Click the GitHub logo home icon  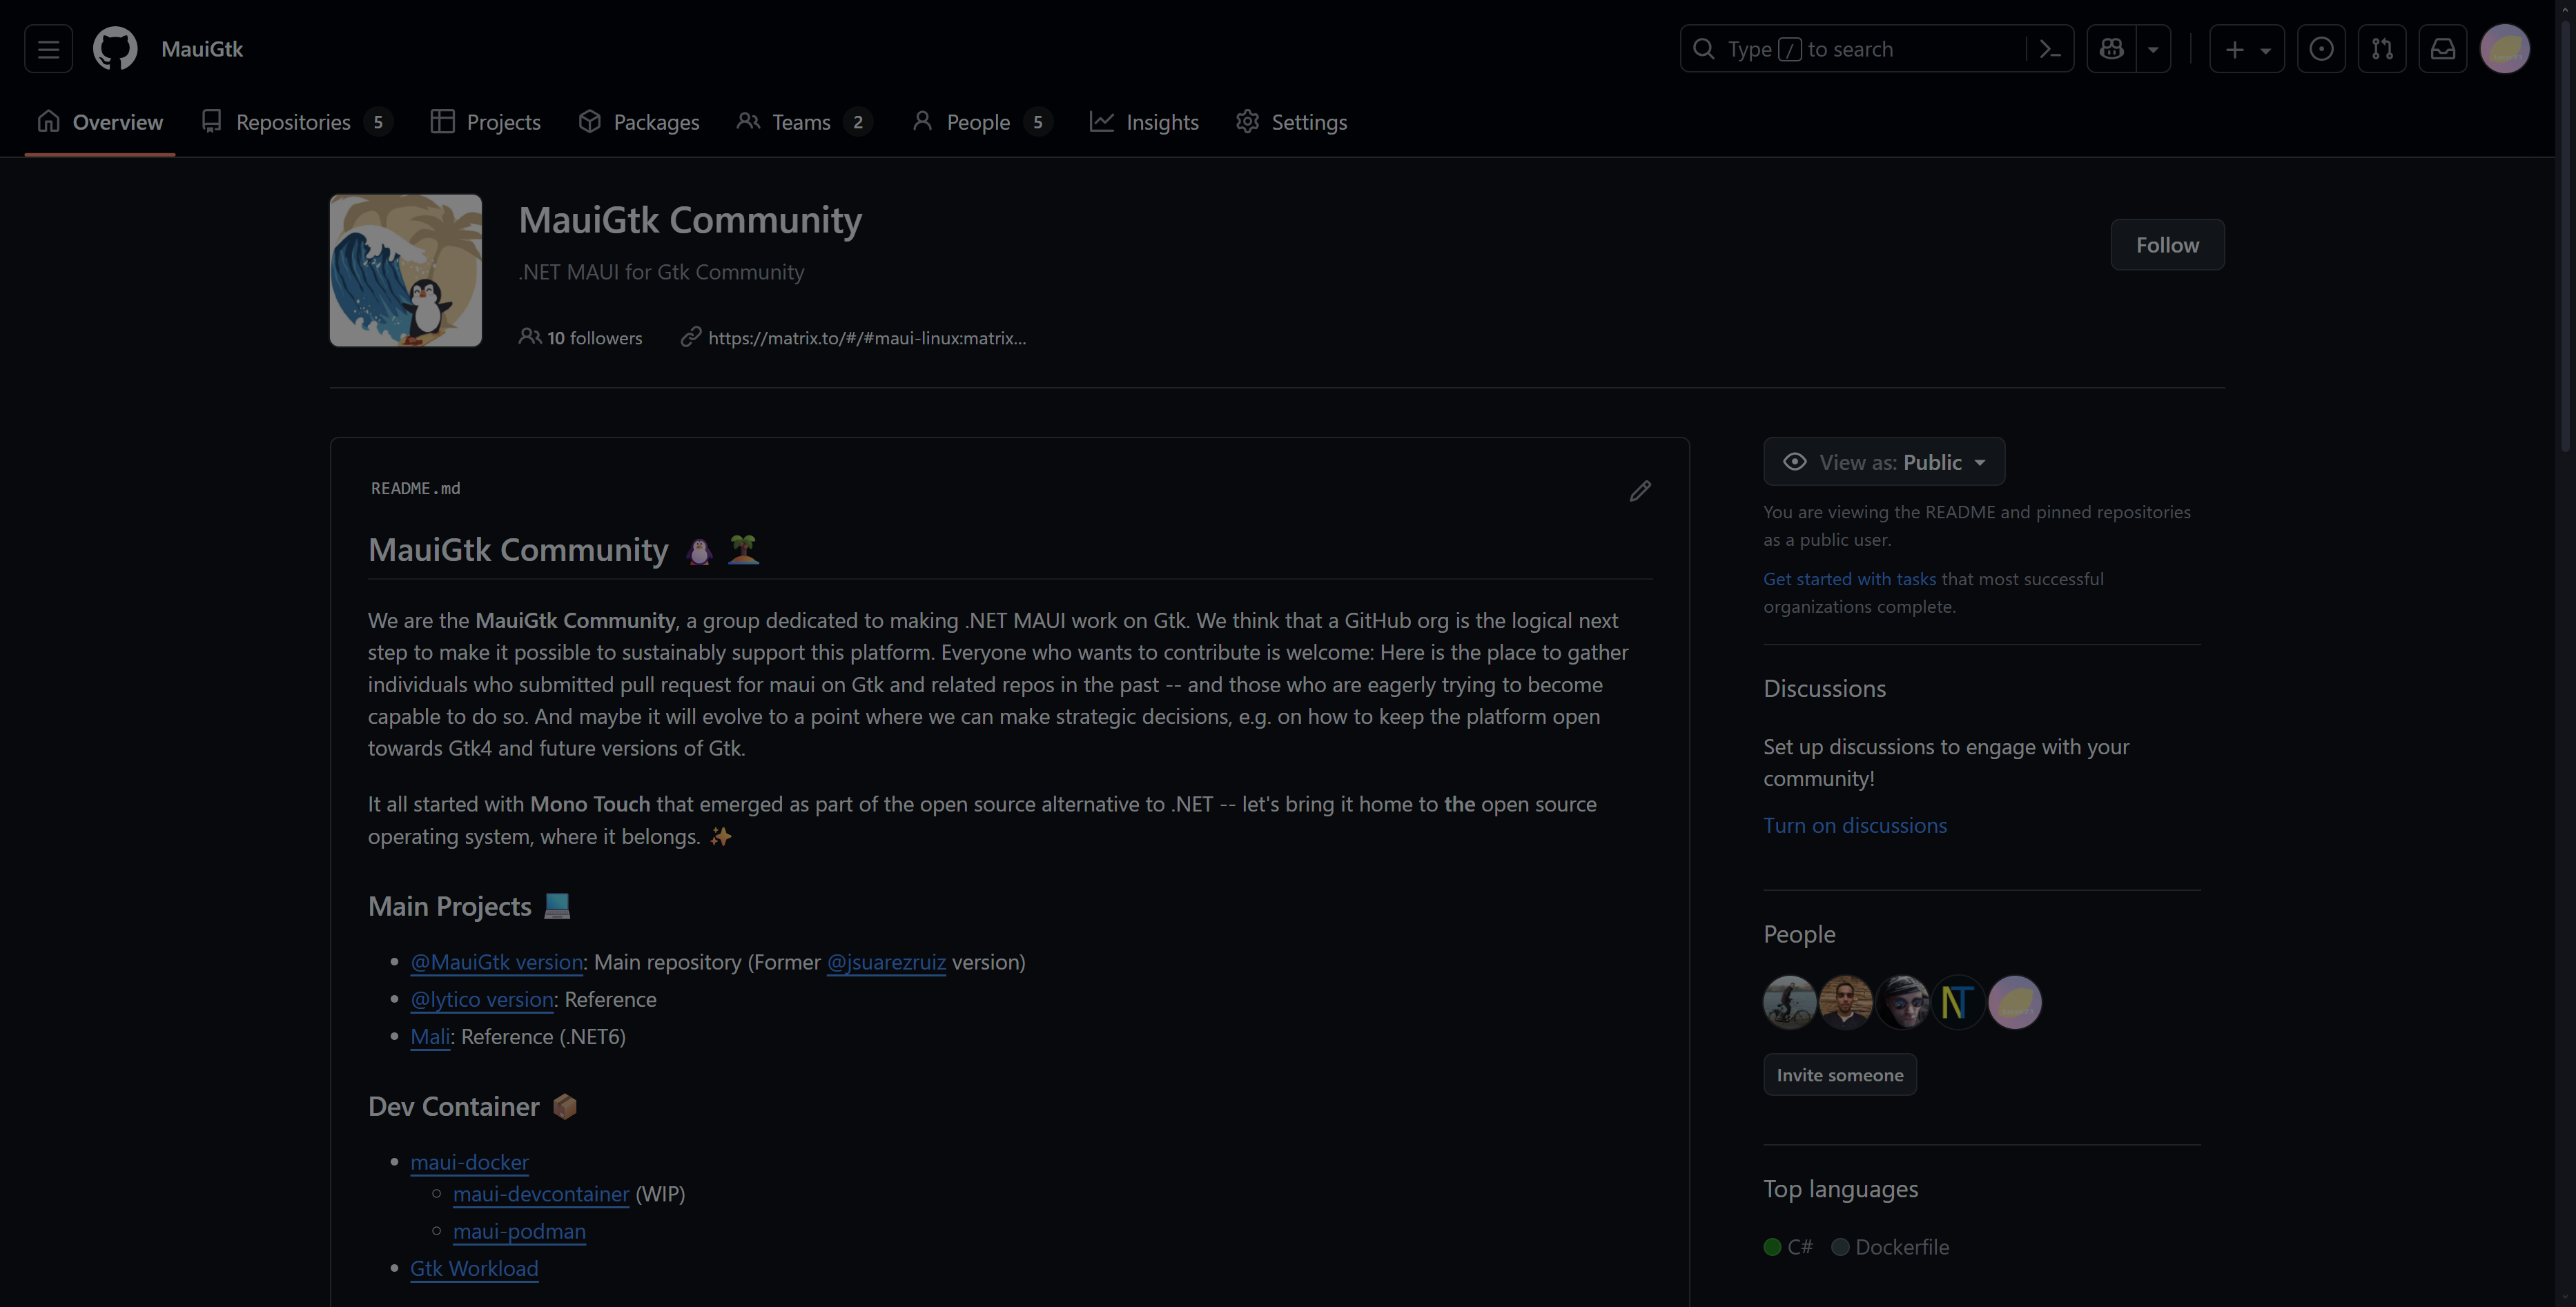[x=115, y=49]
